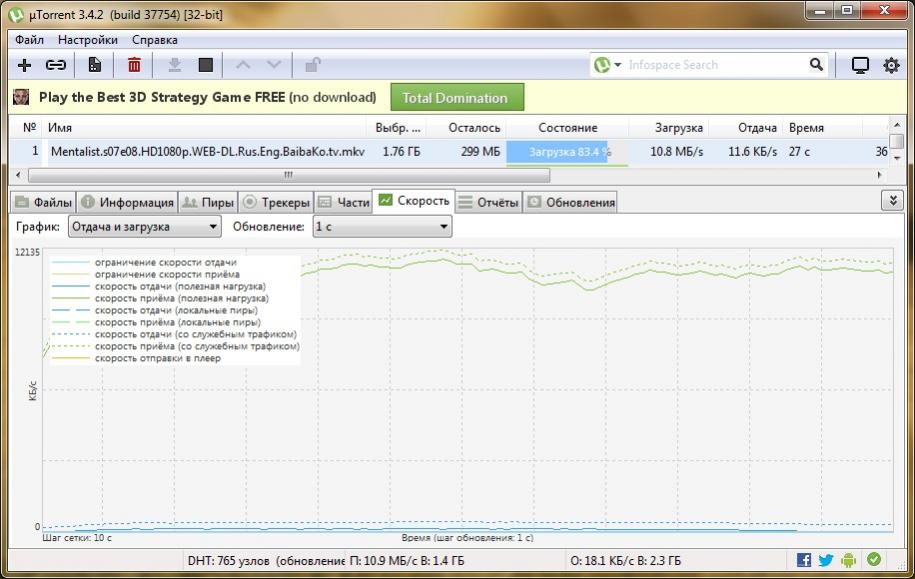Click legend entry 'скорость отправки в плеер'
This screenshot has width=915, height=579.
158,358
